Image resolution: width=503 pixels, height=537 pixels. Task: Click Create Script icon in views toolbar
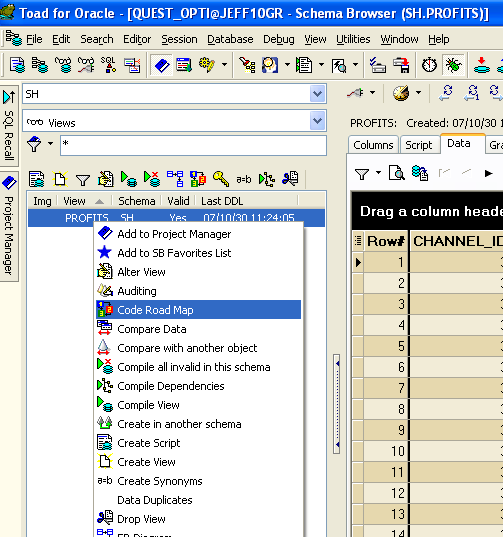point(37,179)
